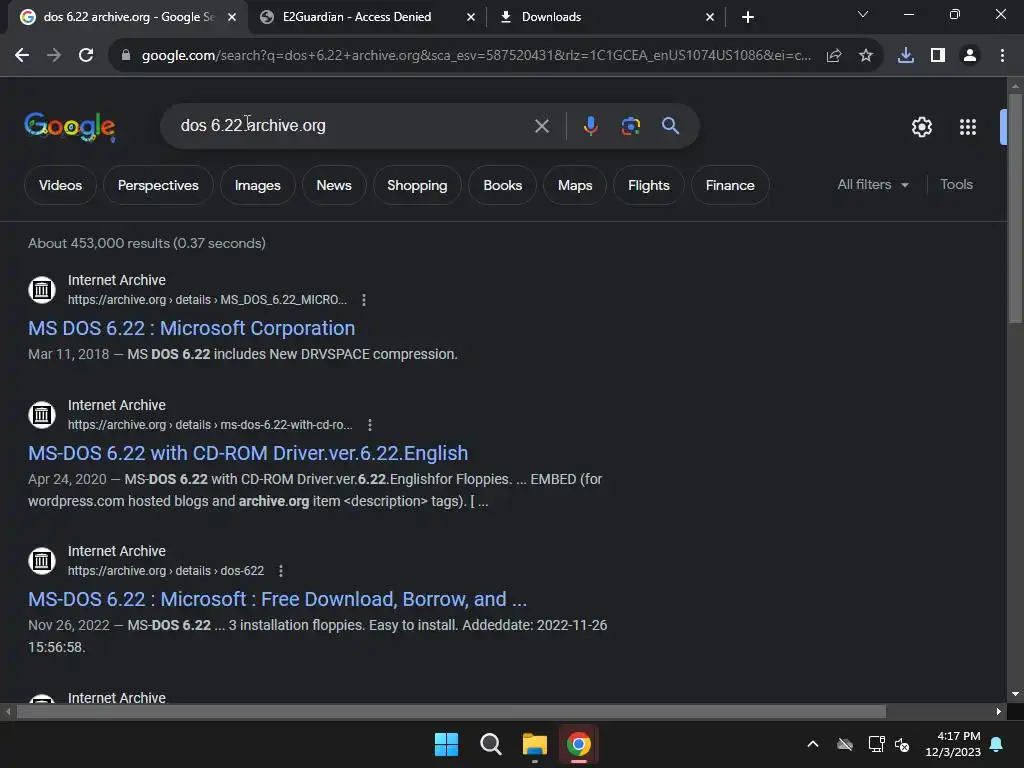Clear the Google search box
The width and height of the screenshot is (1024, 768).
coord(541,126)
